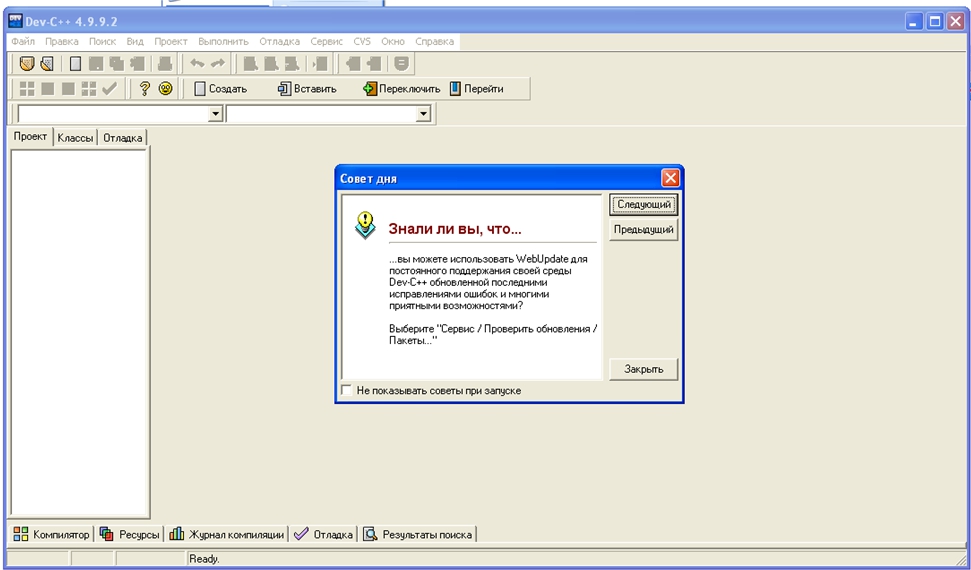This screenshot has width=971, height=570.
Task: Open the second toolbar combo box dropdown arrow
Action: coord(424,113)
